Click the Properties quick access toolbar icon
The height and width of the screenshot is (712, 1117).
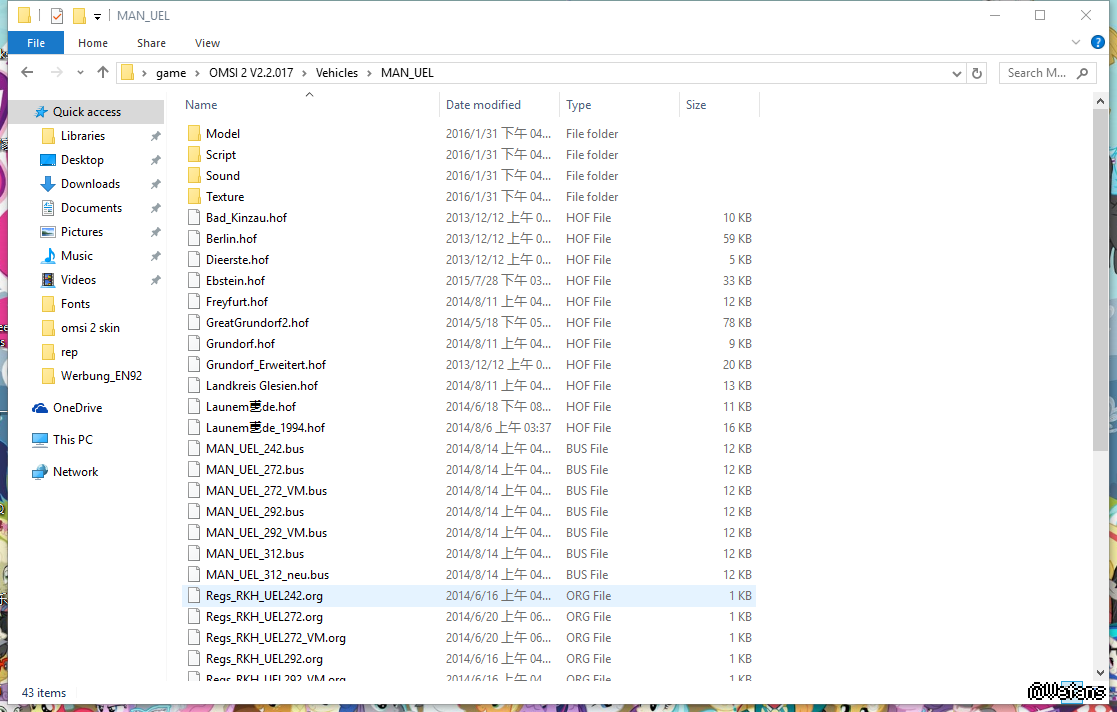click(x=57, y=16)
